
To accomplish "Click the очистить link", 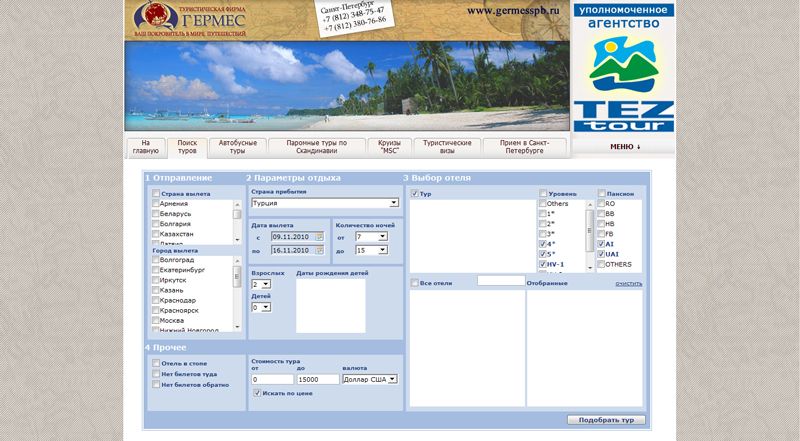I will (629, 283).
